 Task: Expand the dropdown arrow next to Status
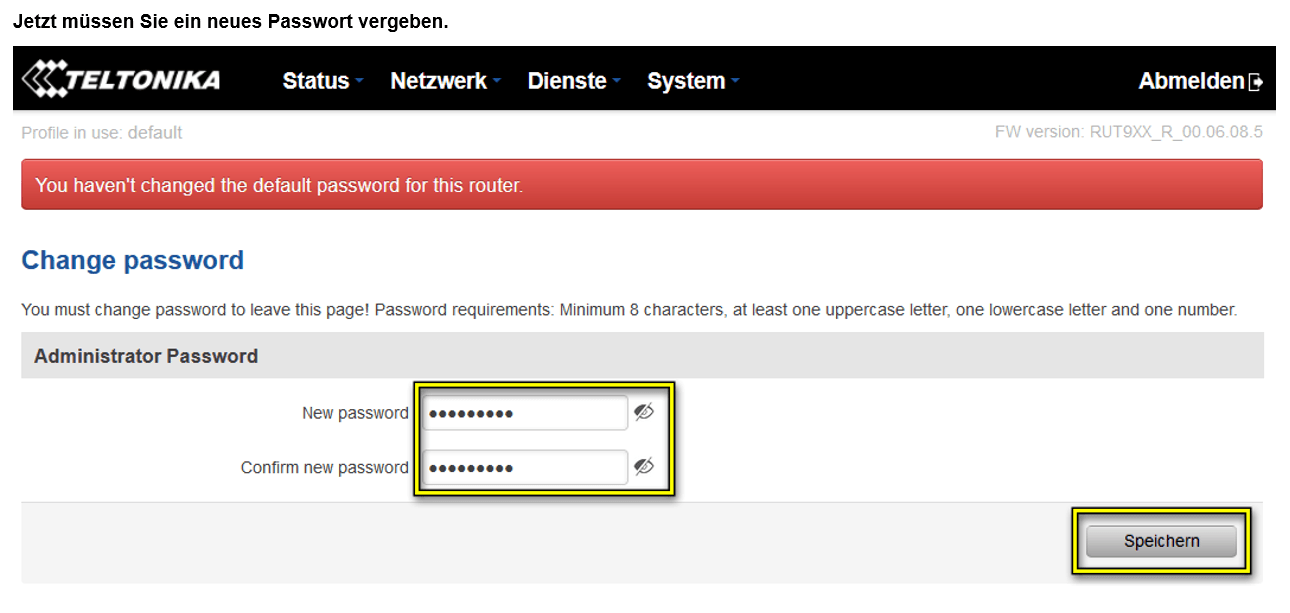point(359,82)
